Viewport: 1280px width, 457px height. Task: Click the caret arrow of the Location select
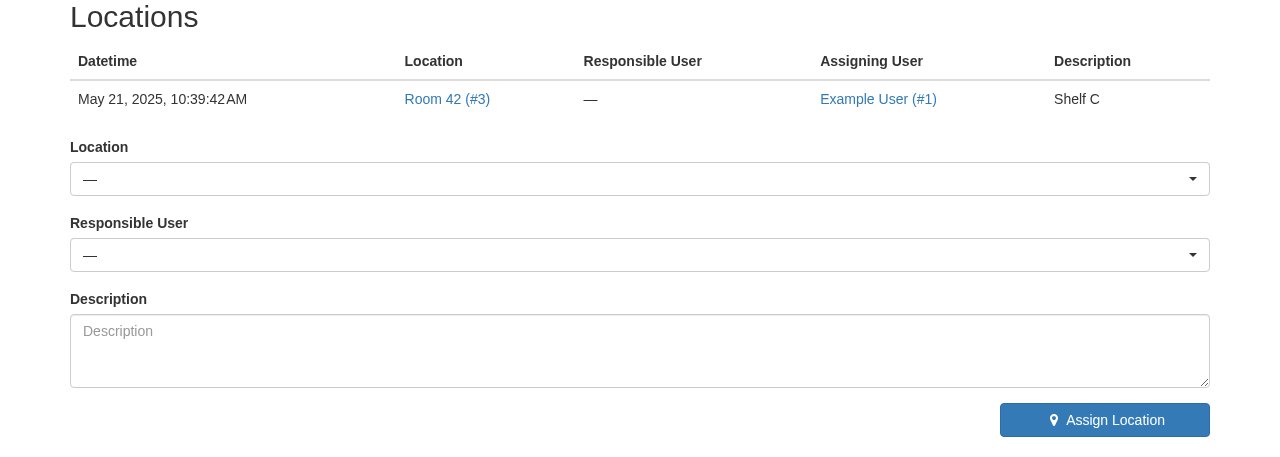(1192, 179)
